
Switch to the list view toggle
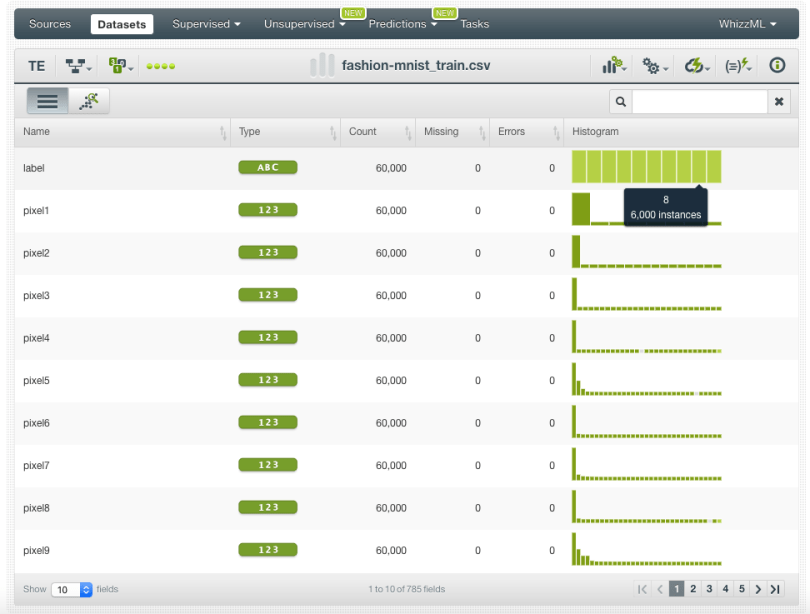pos(47,101)
